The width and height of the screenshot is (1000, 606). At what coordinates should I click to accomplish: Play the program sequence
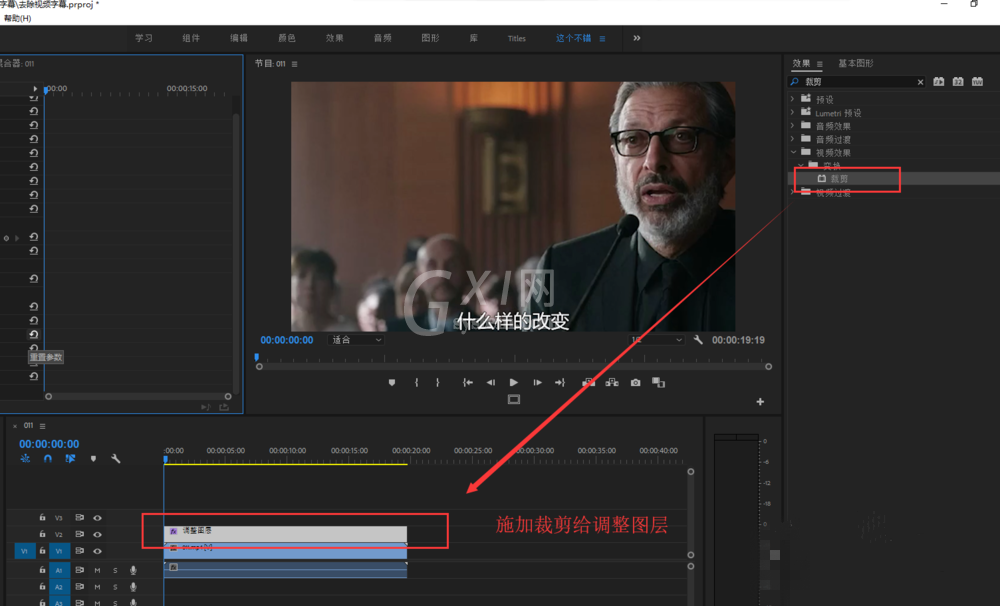click(x=513, y=383)
